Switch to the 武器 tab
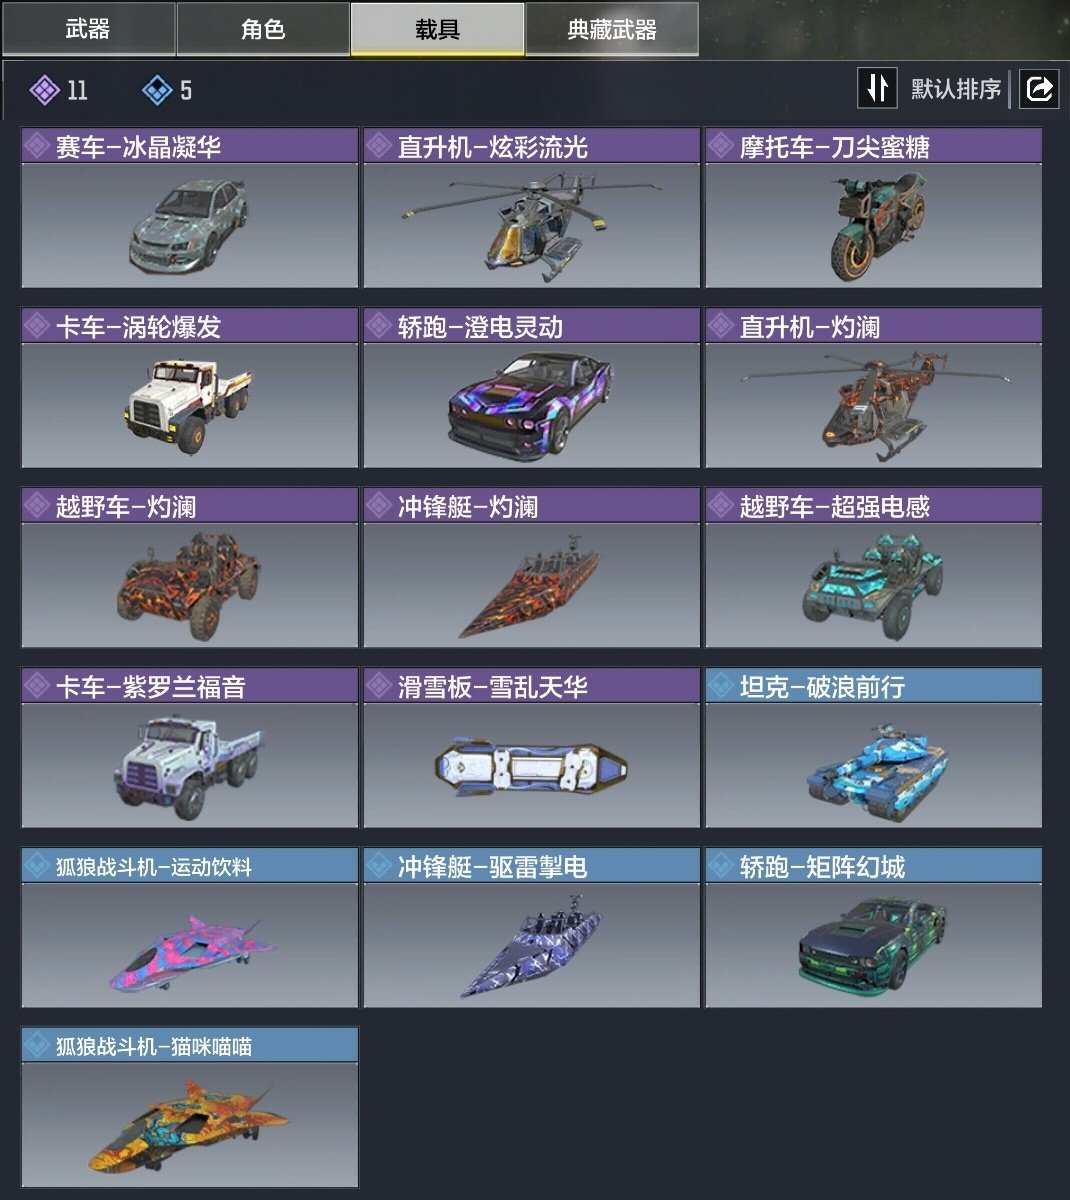 tap(88, 28)
